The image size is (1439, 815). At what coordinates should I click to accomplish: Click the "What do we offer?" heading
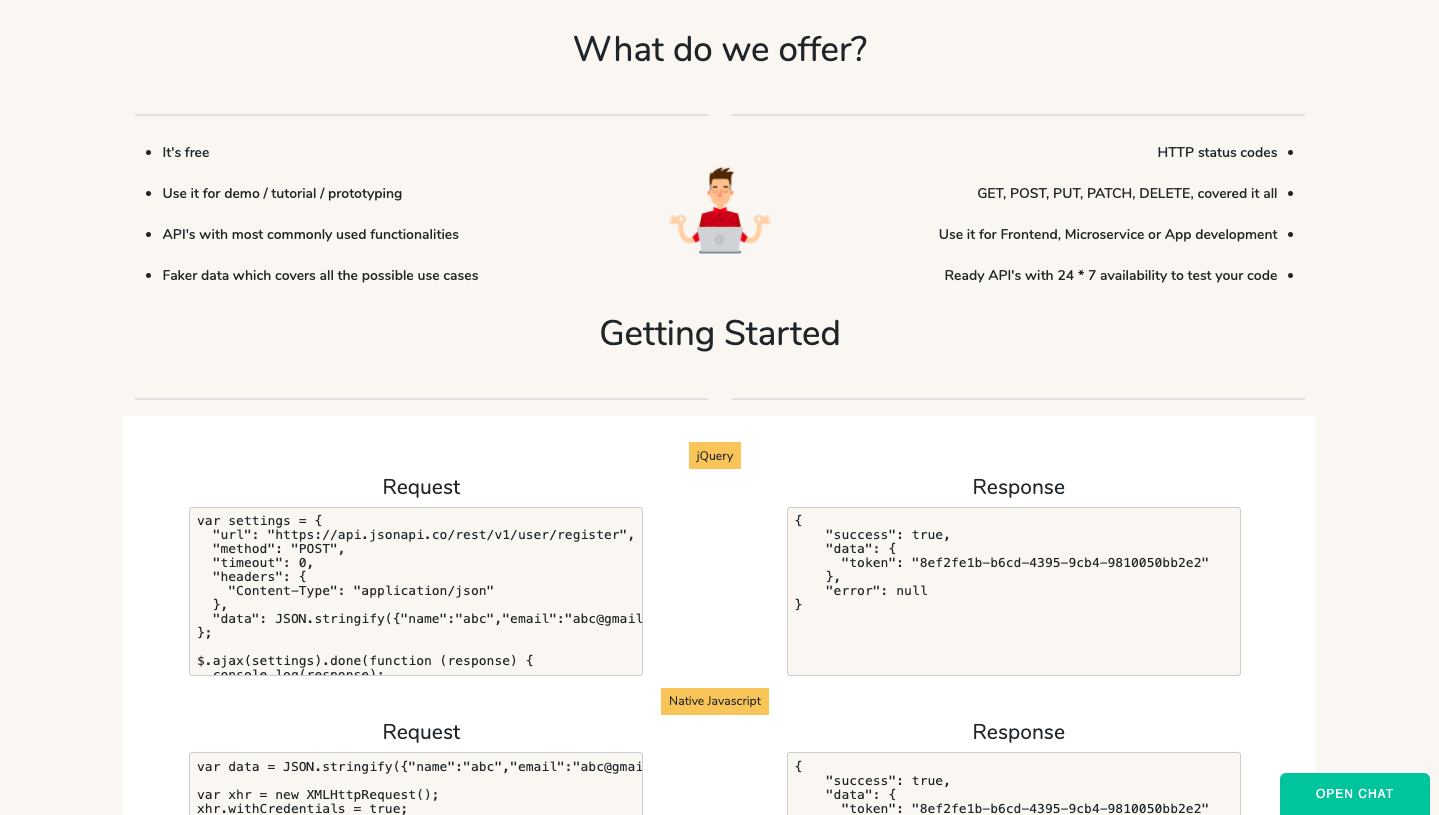[719, 48]
